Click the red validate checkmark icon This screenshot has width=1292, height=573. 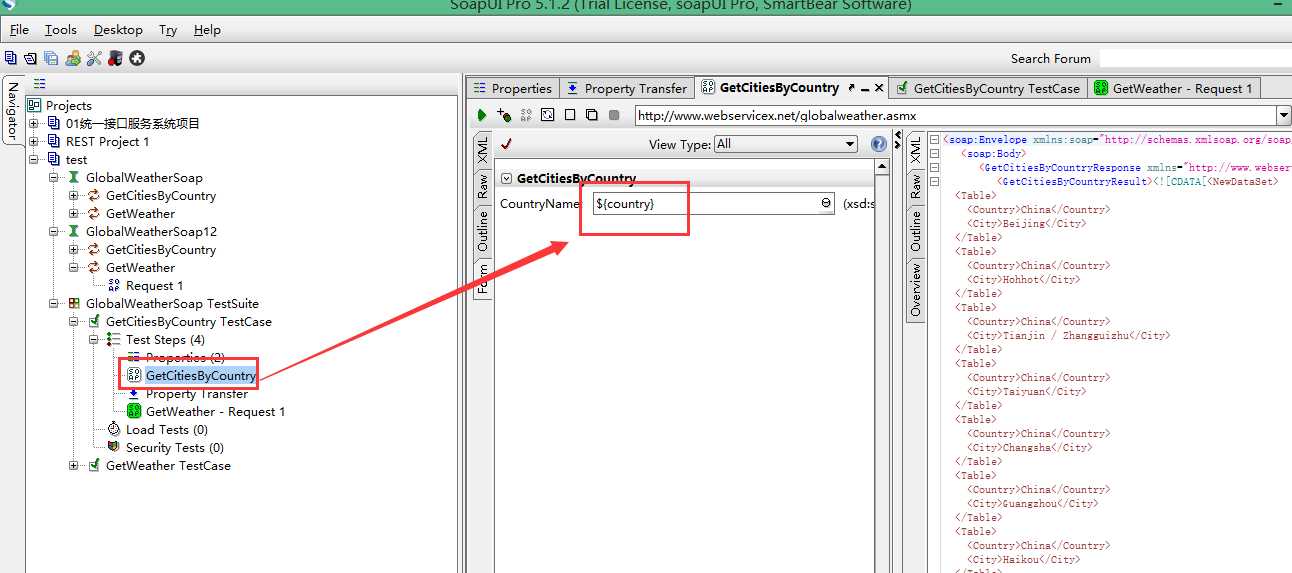pyautogui.click(x=506, y=144)
